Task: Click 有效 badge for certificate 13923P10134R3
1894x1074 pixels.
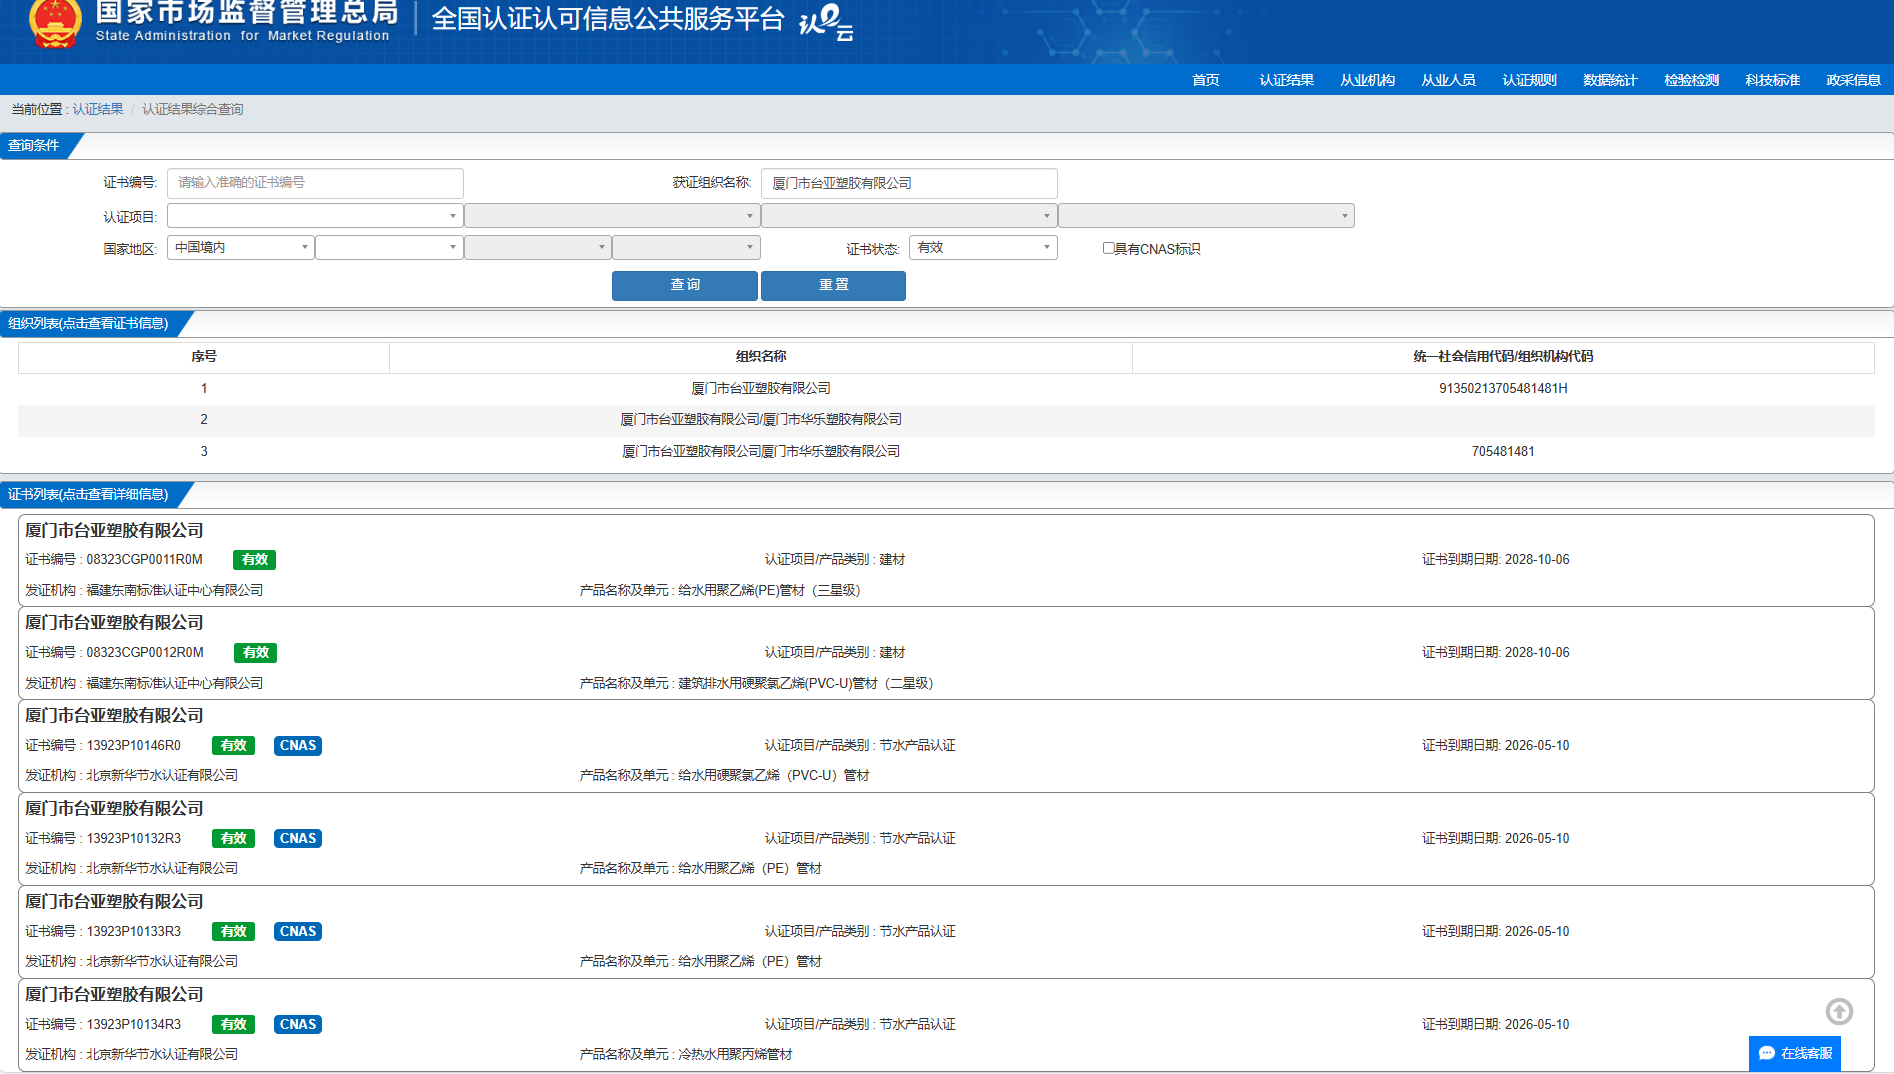Action: point(234,1025)
